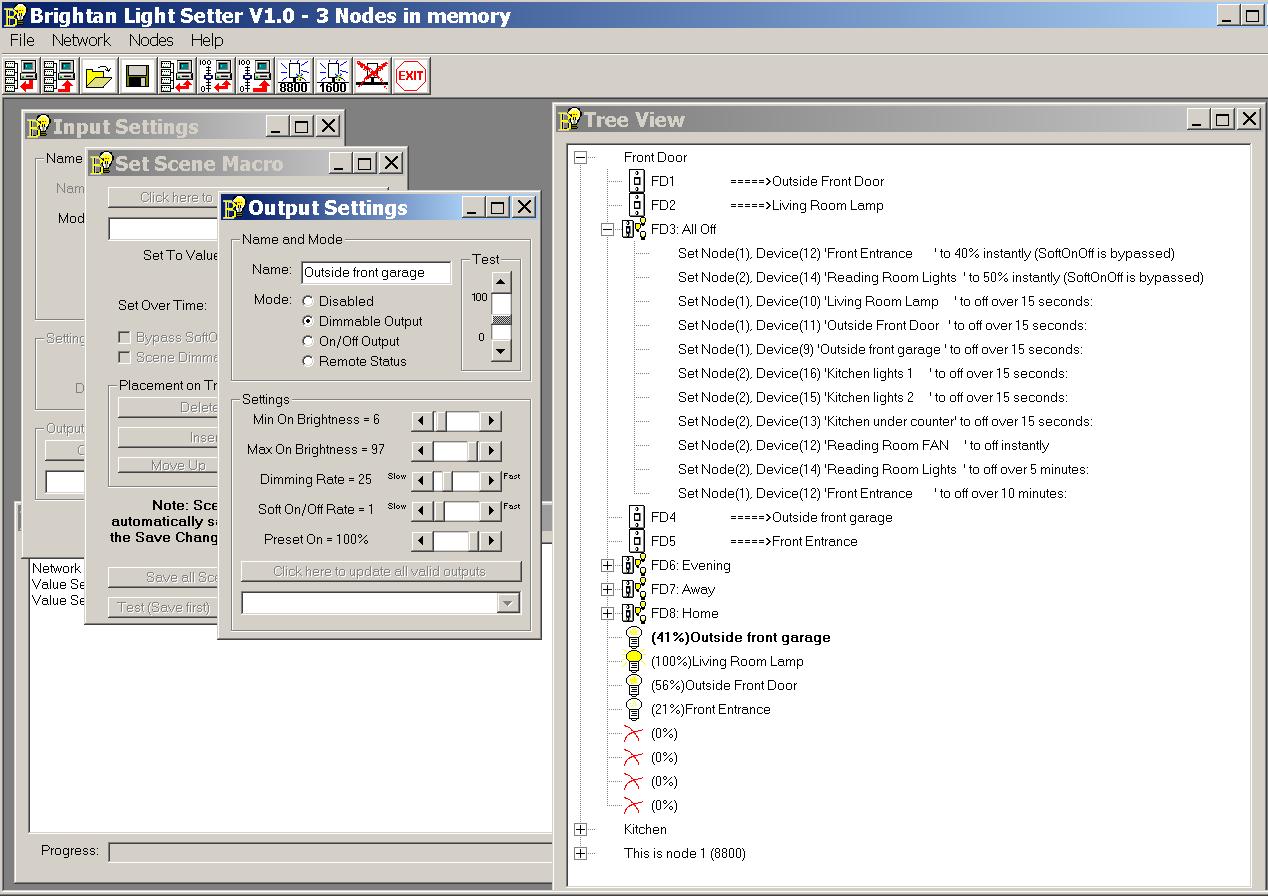Choose Remote Status output mode

308,361
